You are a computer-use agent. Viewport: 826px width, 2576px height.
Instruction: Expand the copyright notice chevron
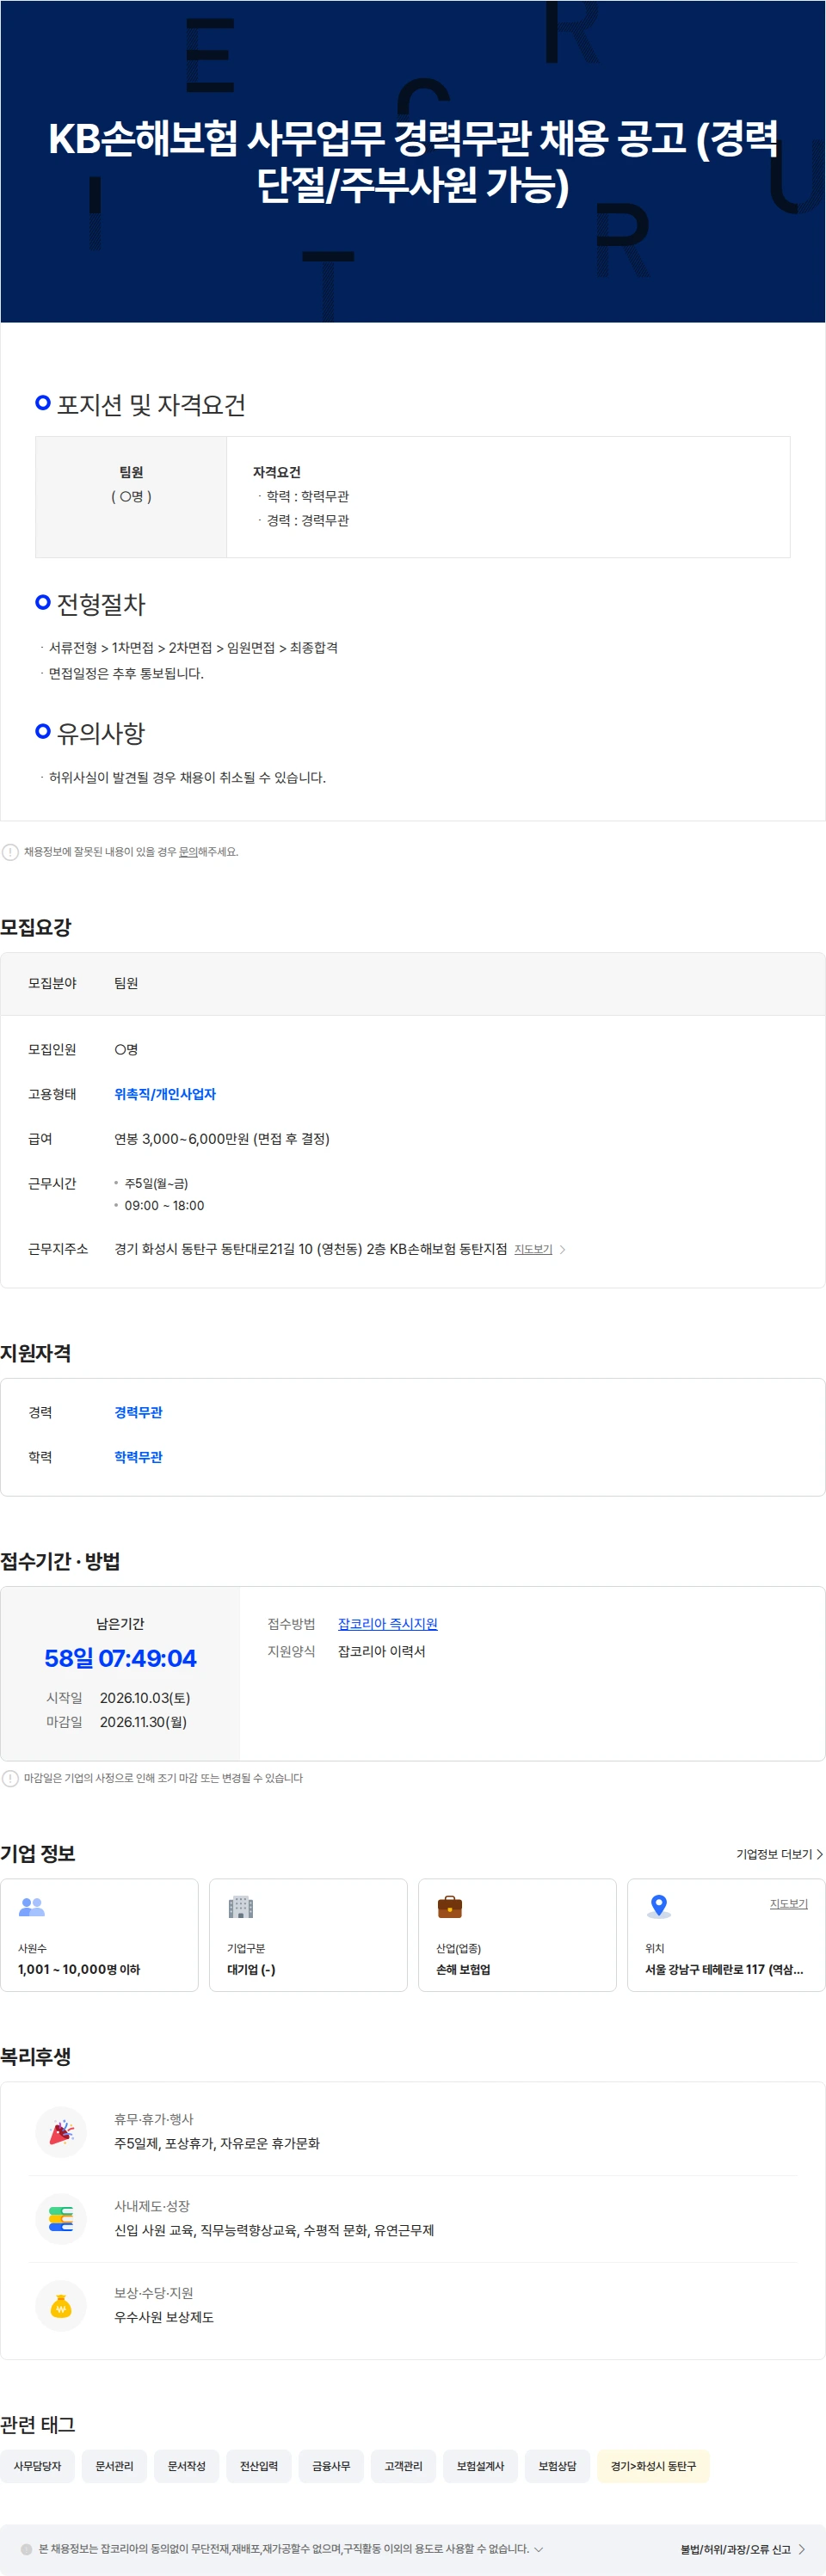539,2549
